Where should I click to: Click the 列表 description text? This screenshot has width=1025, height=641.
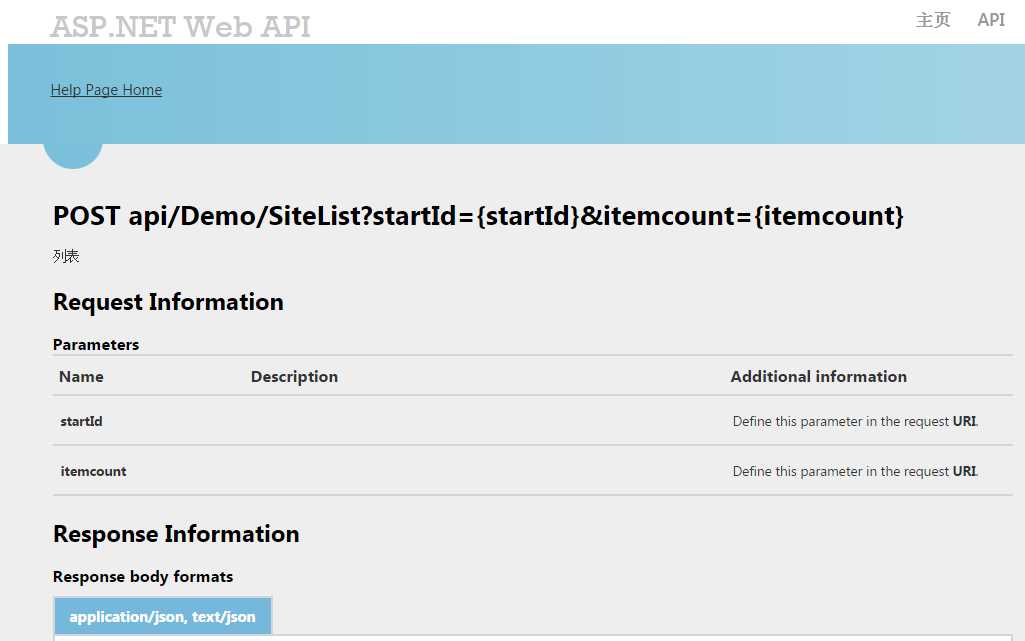(66, 256)
